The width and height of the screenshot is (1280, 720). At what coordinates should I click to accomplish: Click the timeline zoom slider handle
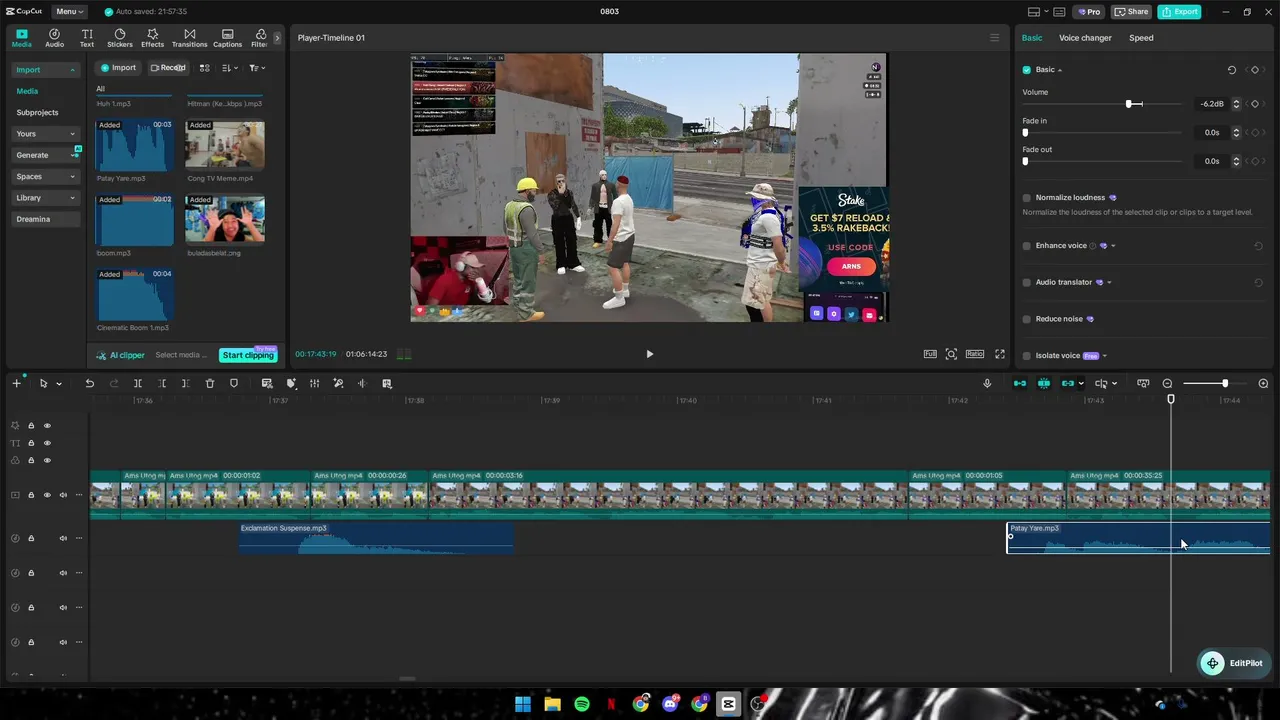coord(1225,384)
